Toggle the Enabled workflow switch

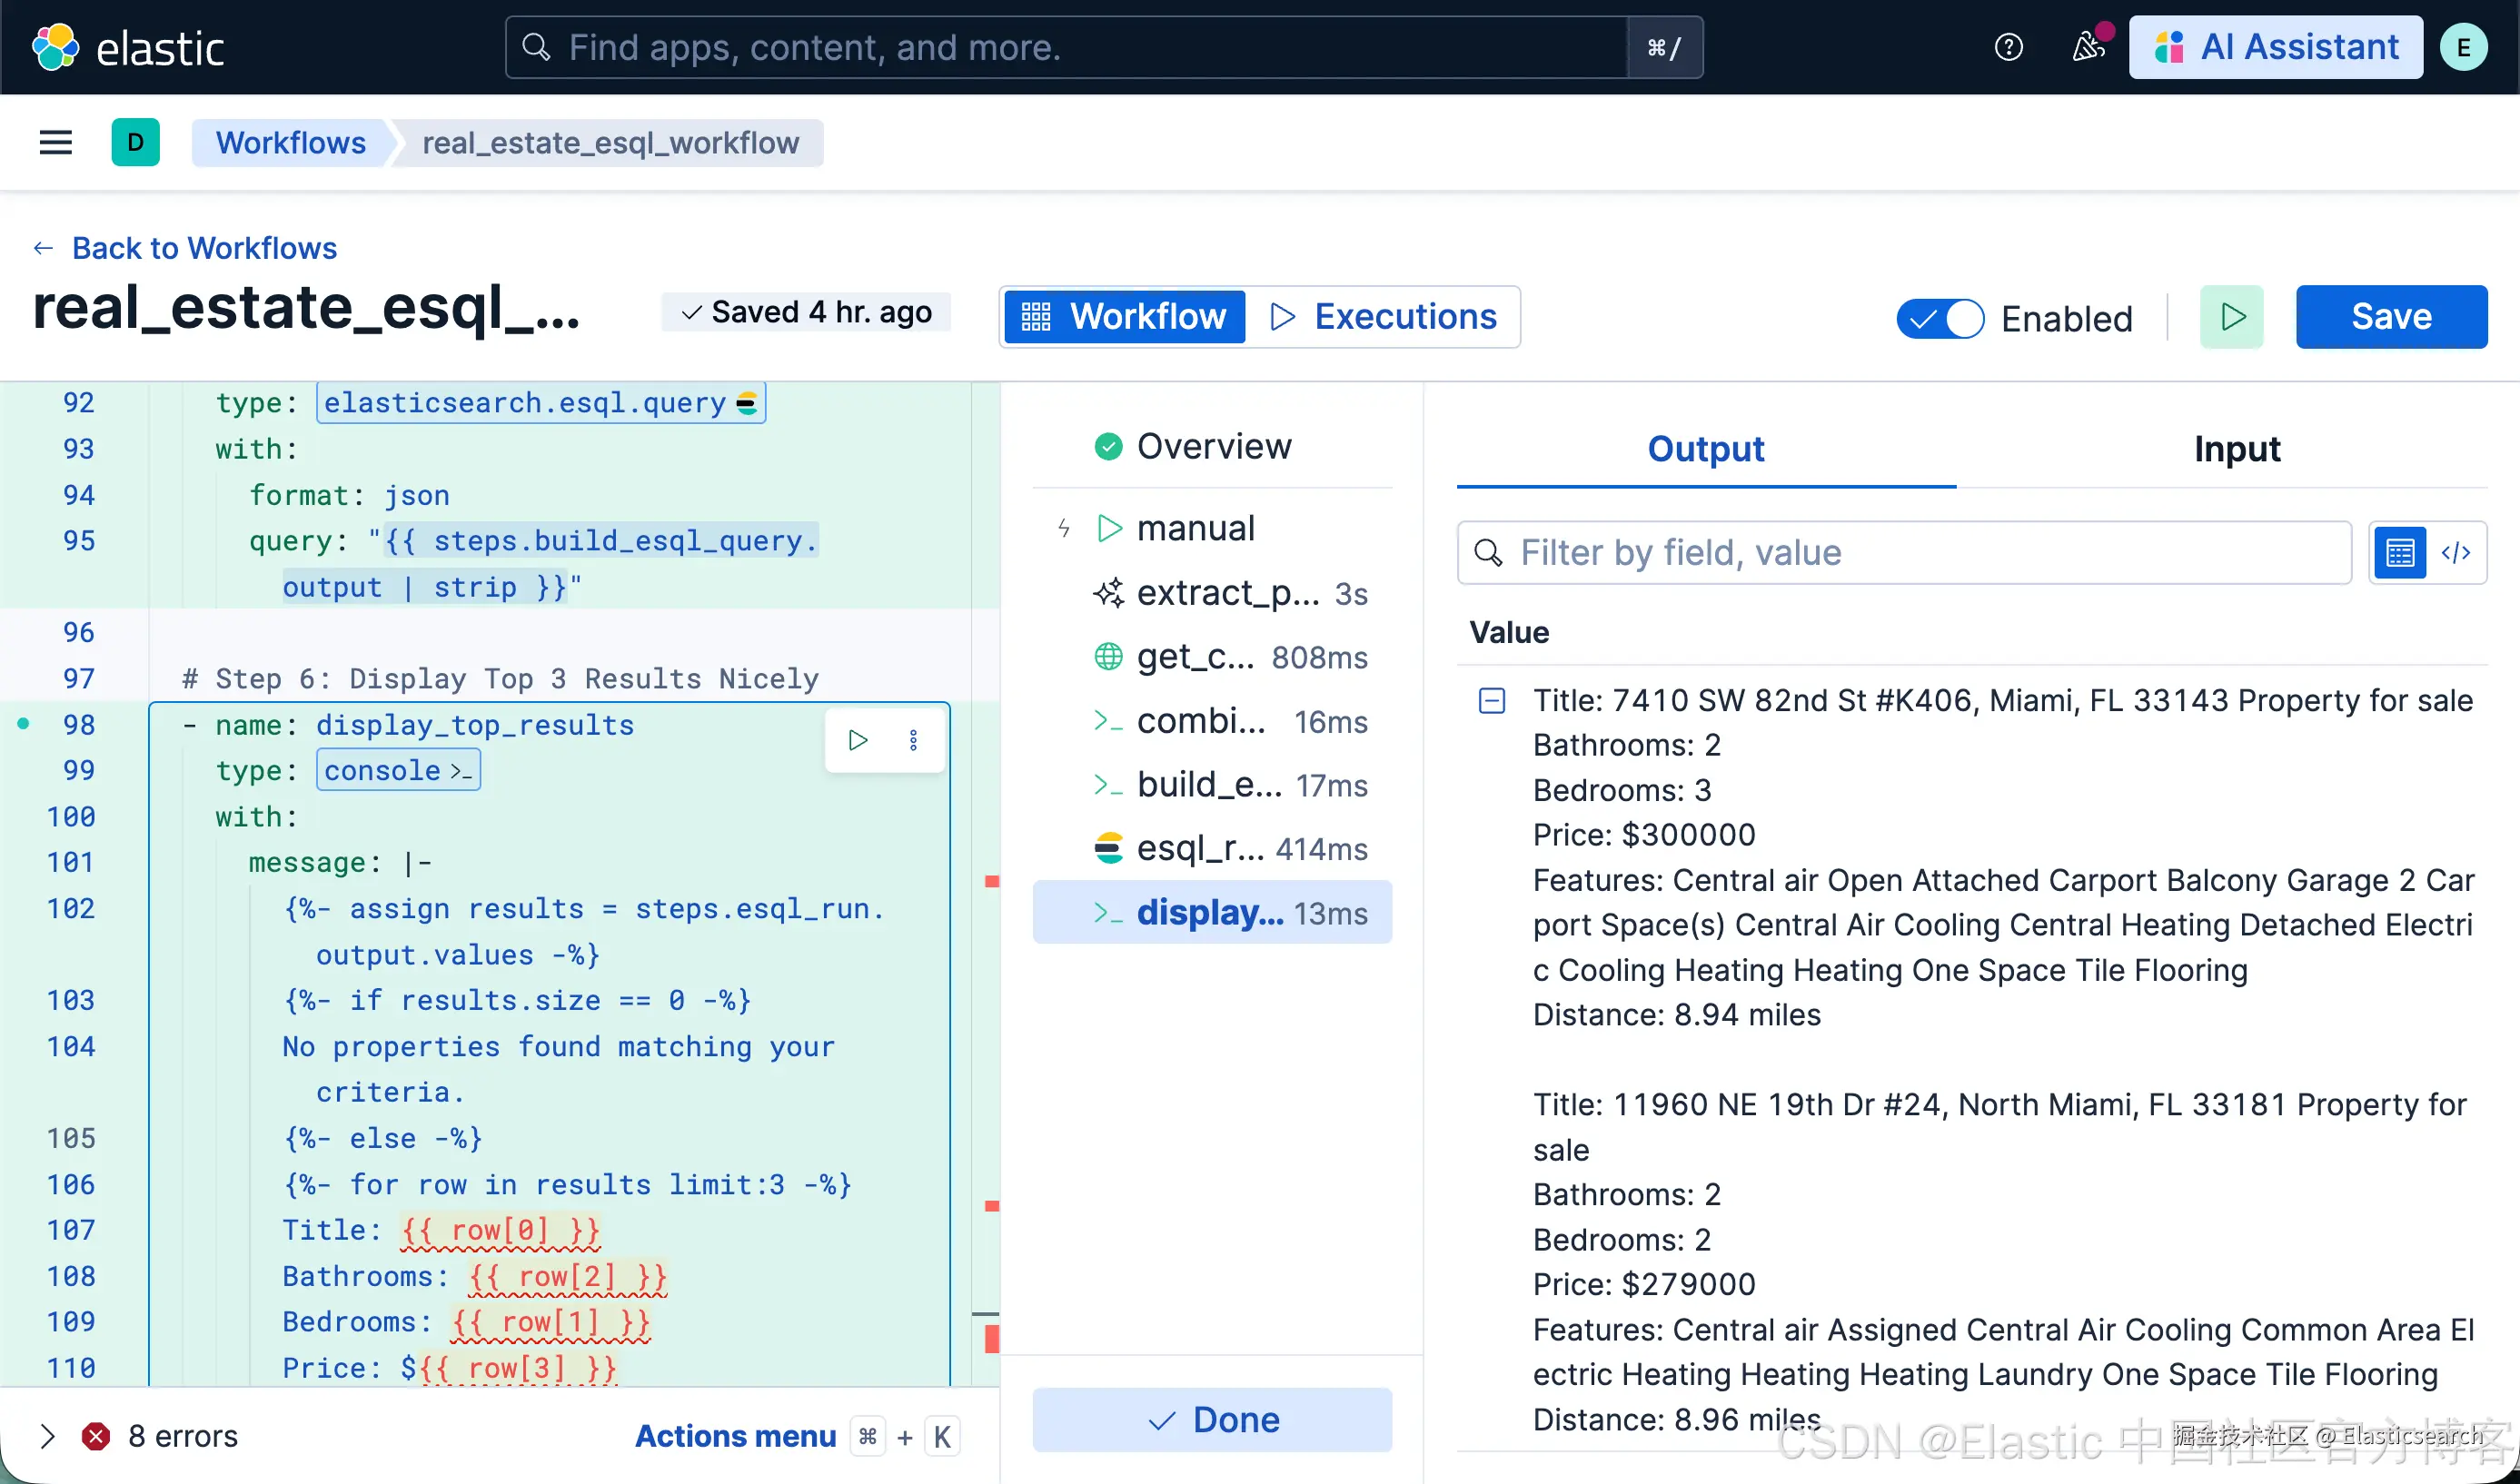click(x=1940, y=319)
